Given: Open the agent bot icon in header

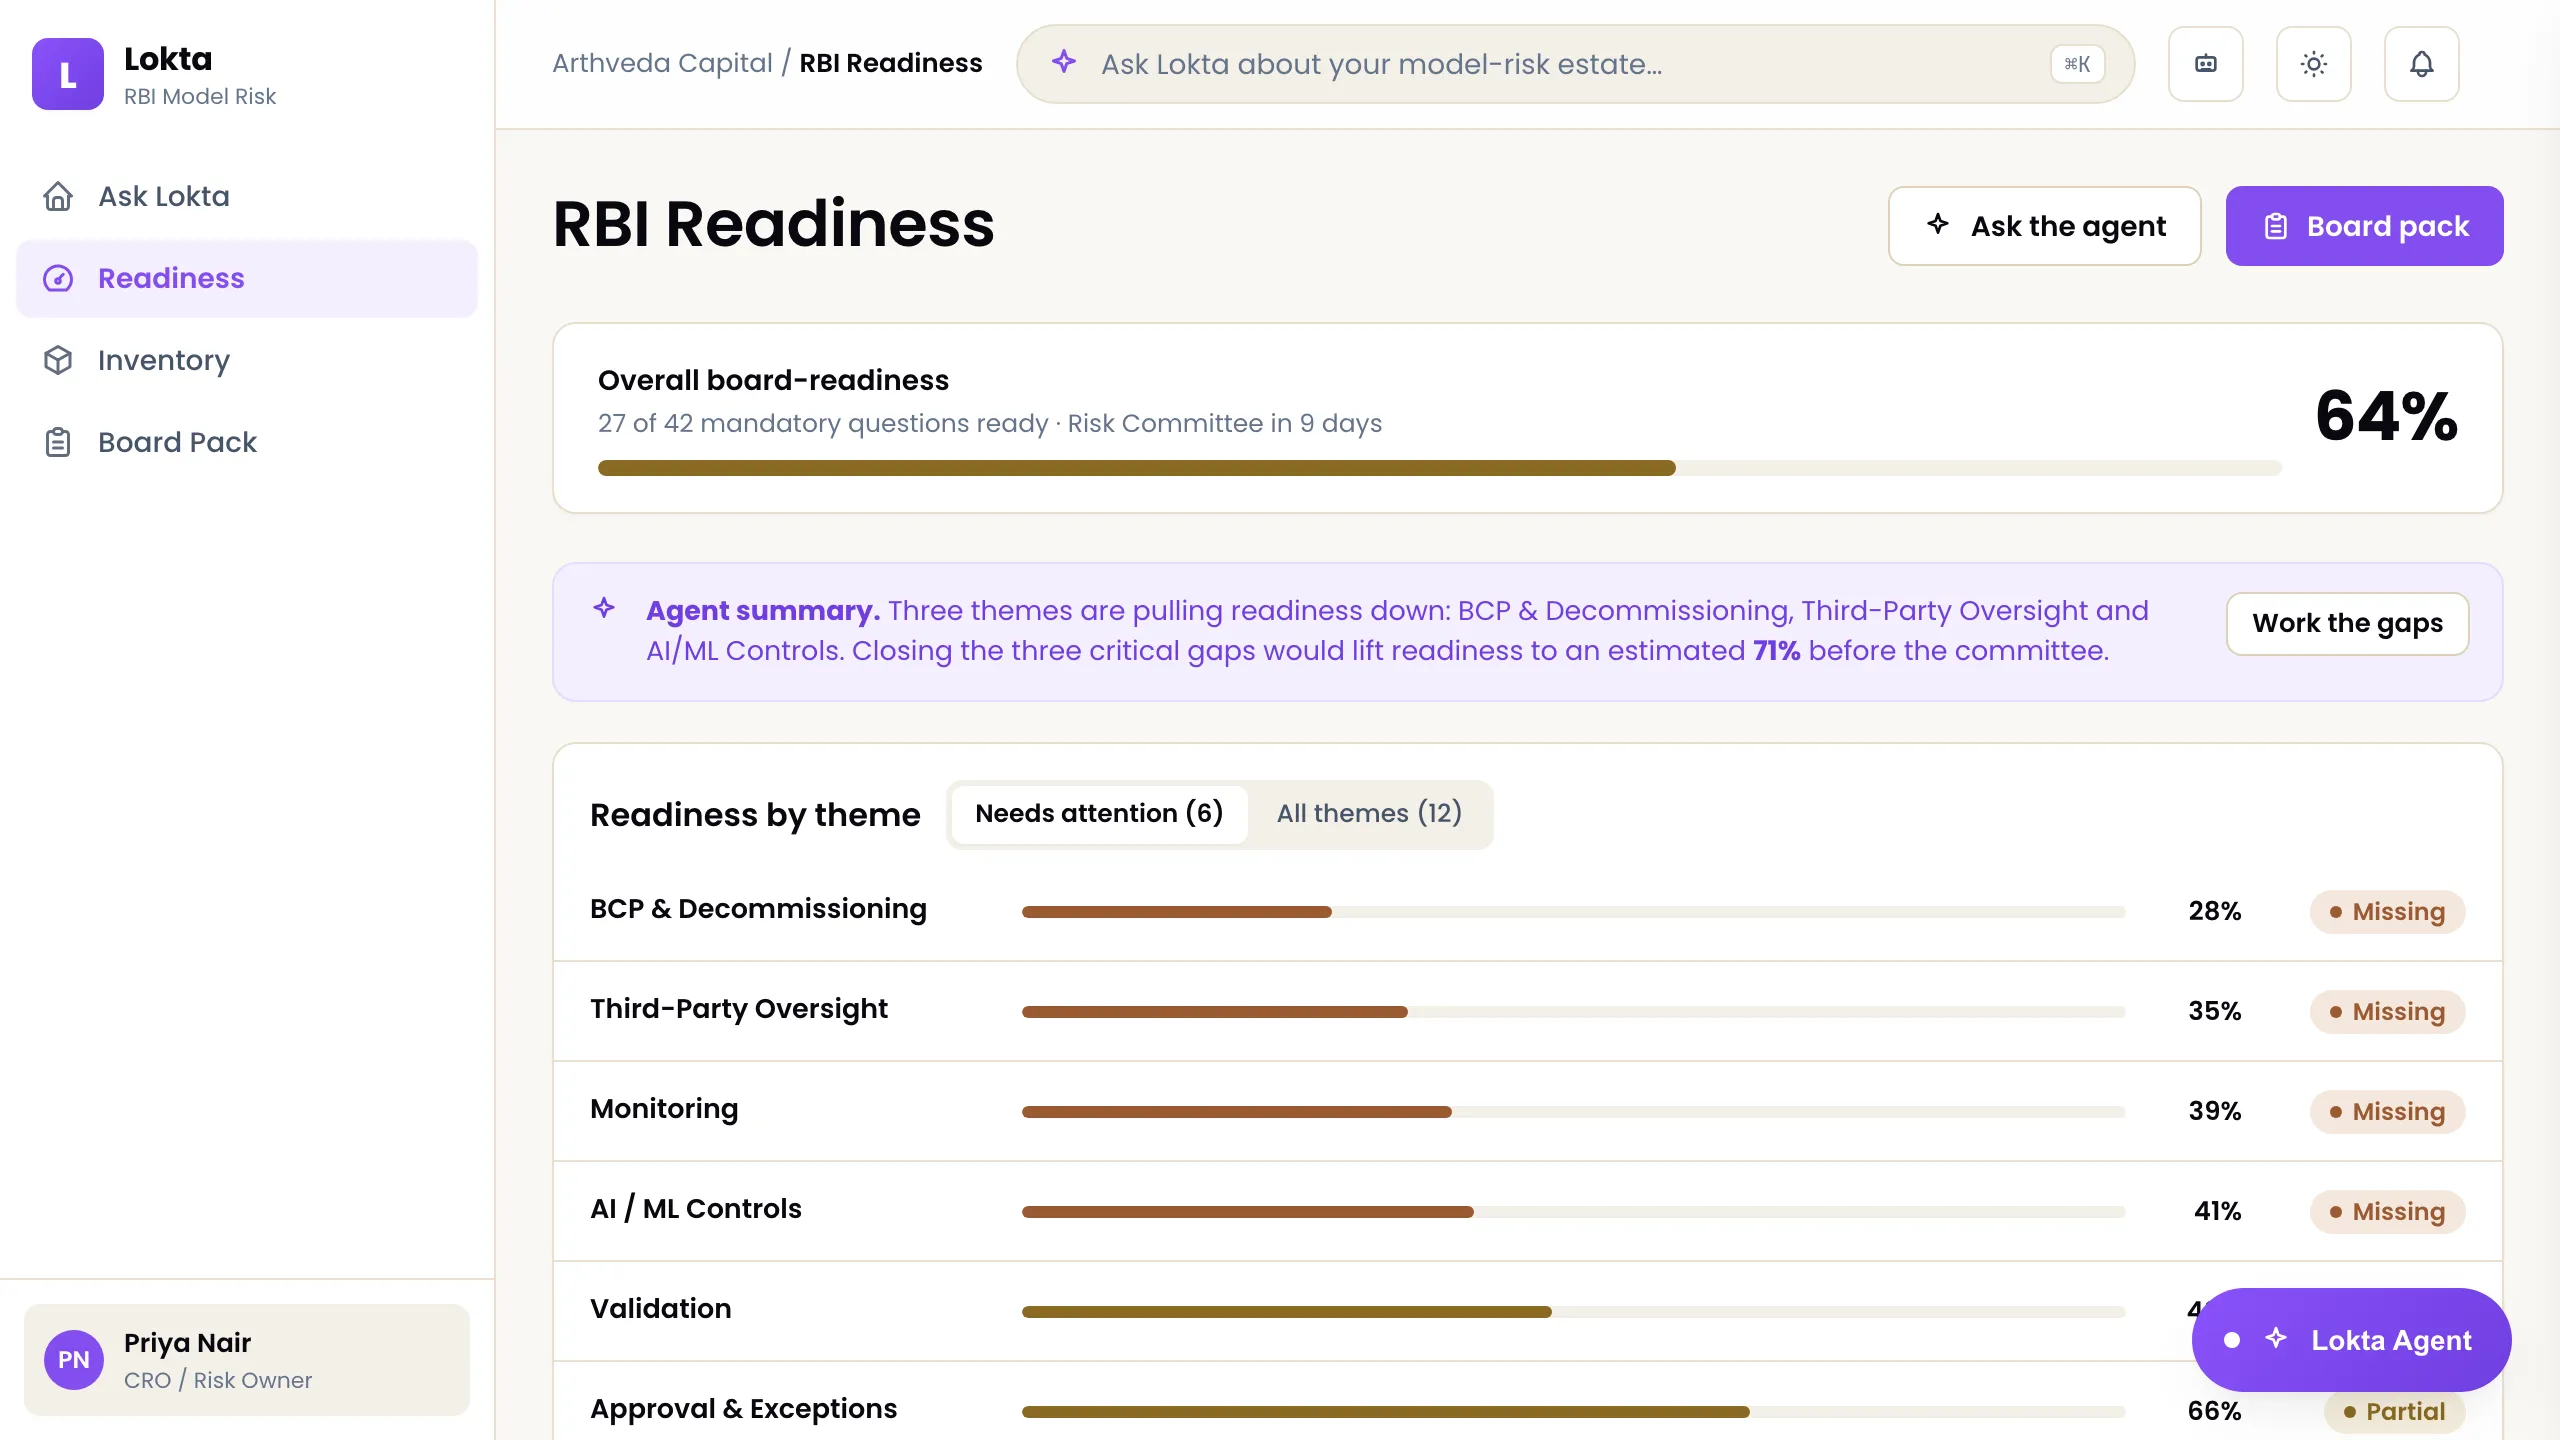Looking at the screenshot, I should [x=2206, y=64].
